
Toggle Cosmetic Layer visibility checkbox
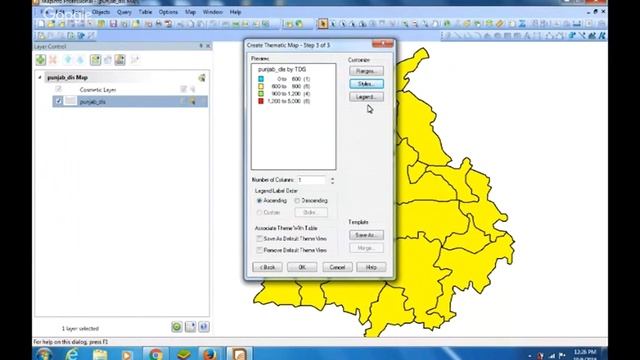(59, 89)
